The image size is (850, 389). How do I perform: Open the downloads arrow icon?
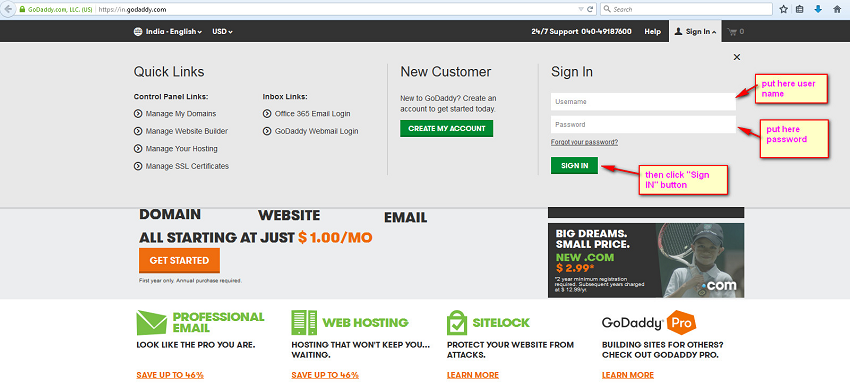coord(818,9)
